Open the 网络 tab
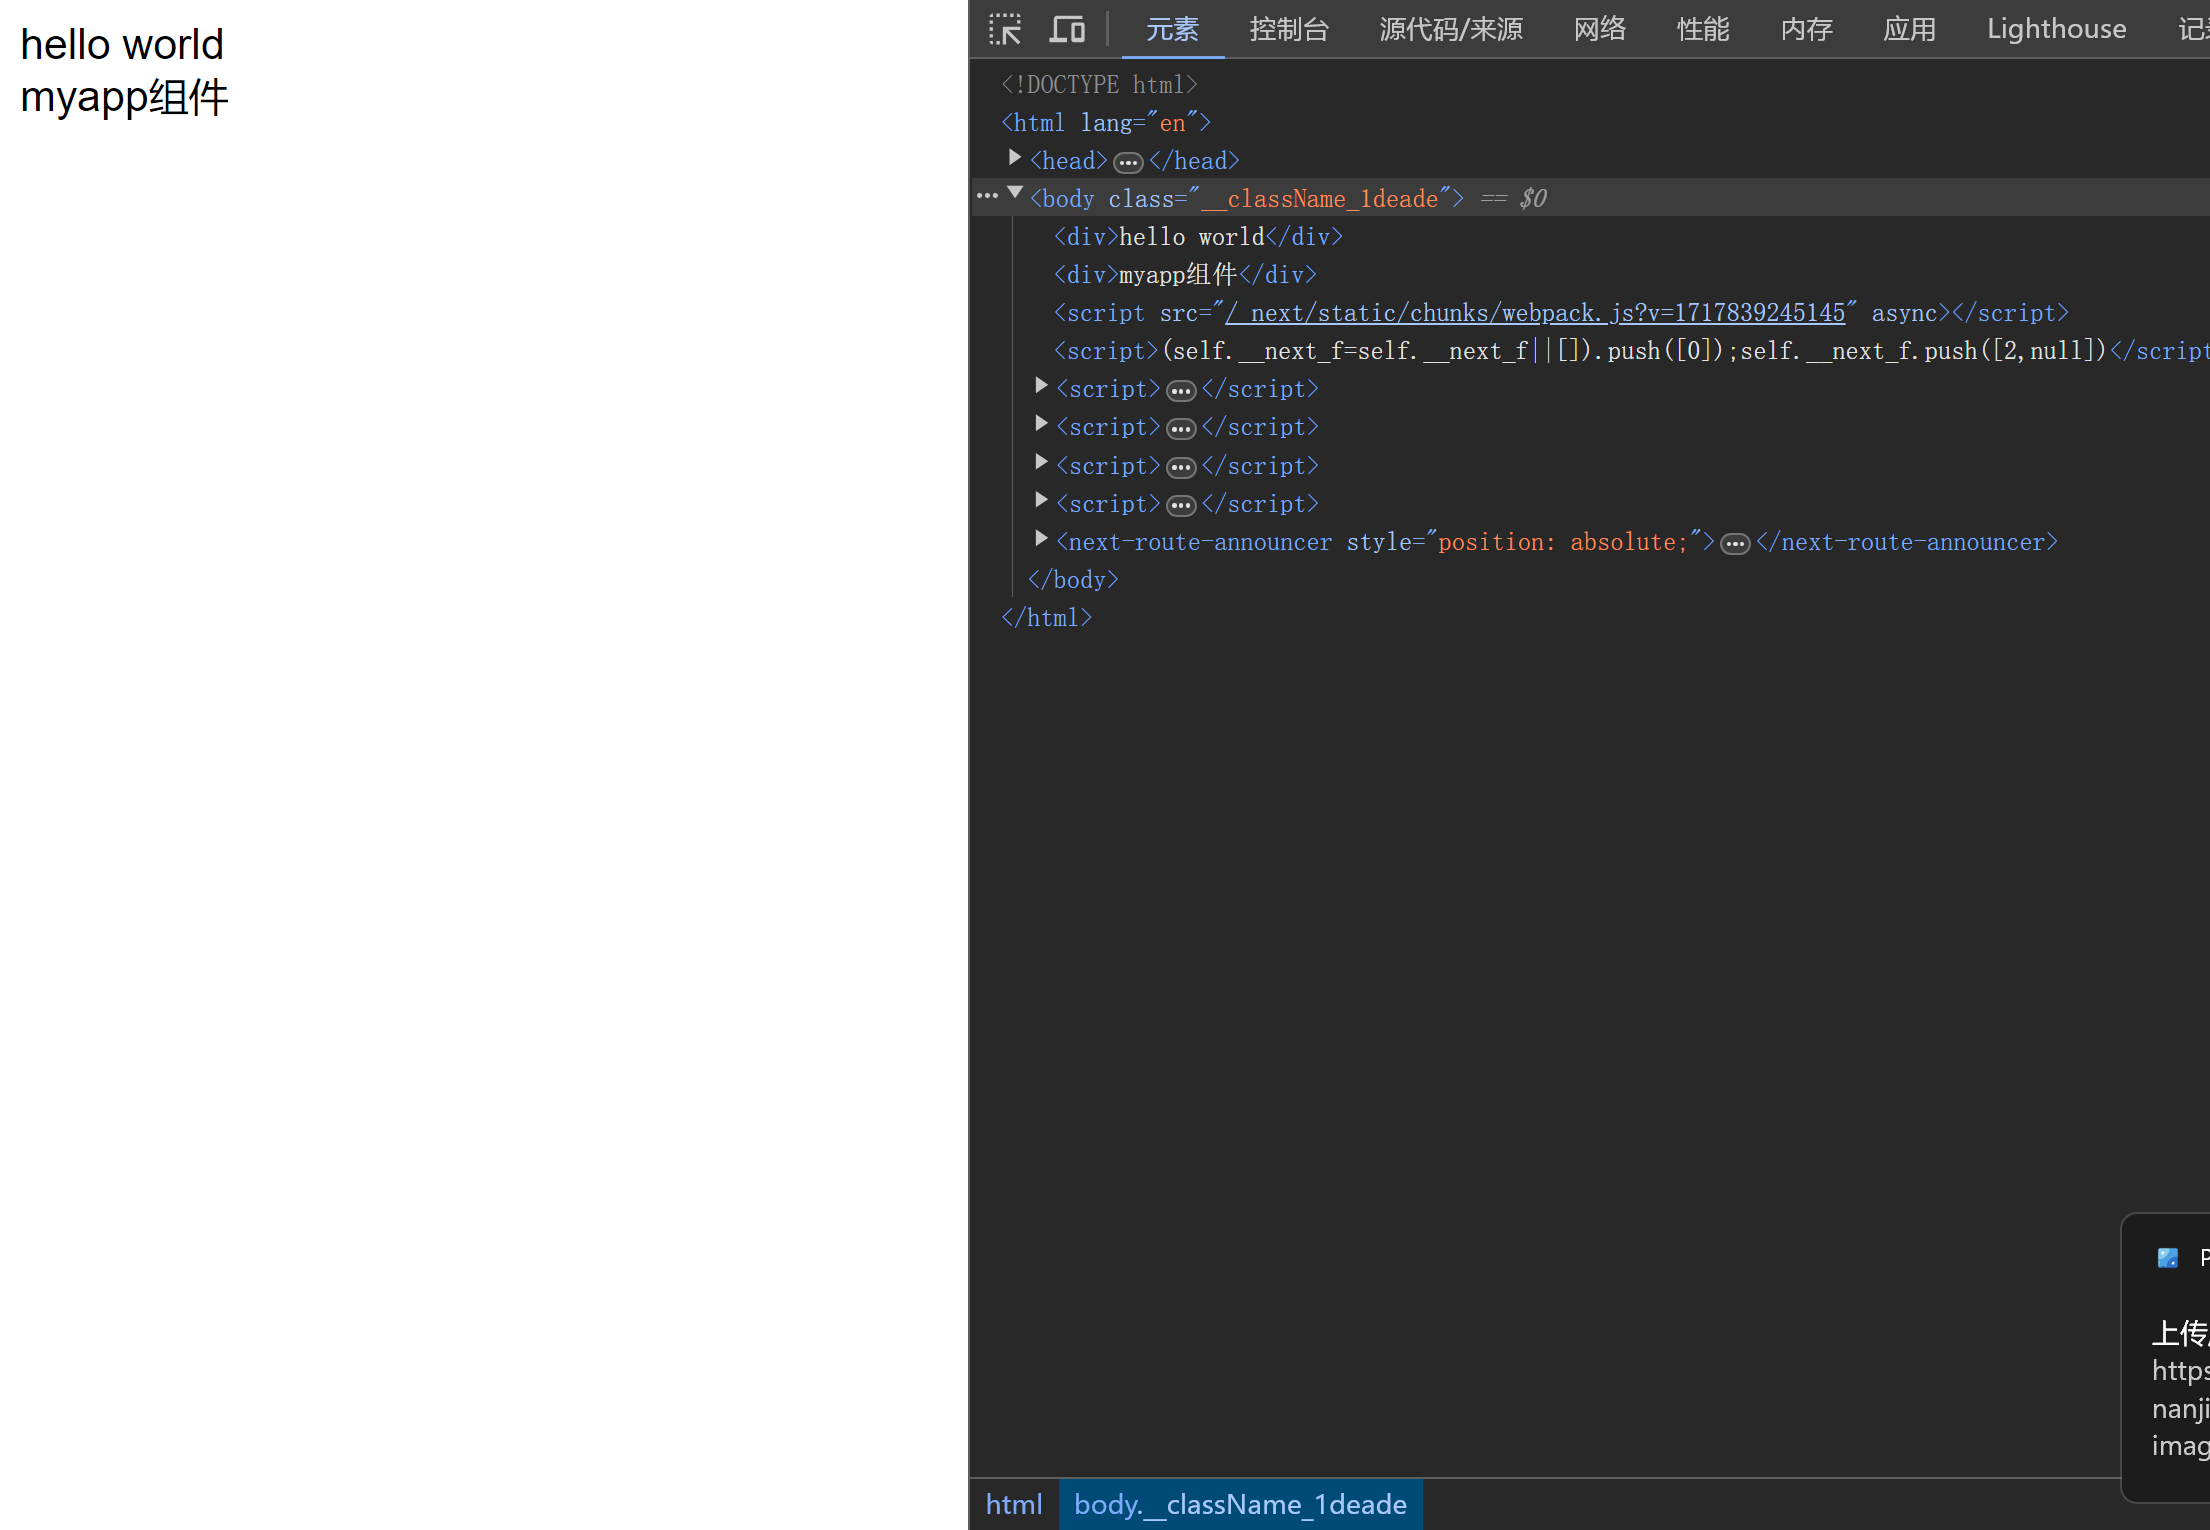 [x=1599, y=29]
